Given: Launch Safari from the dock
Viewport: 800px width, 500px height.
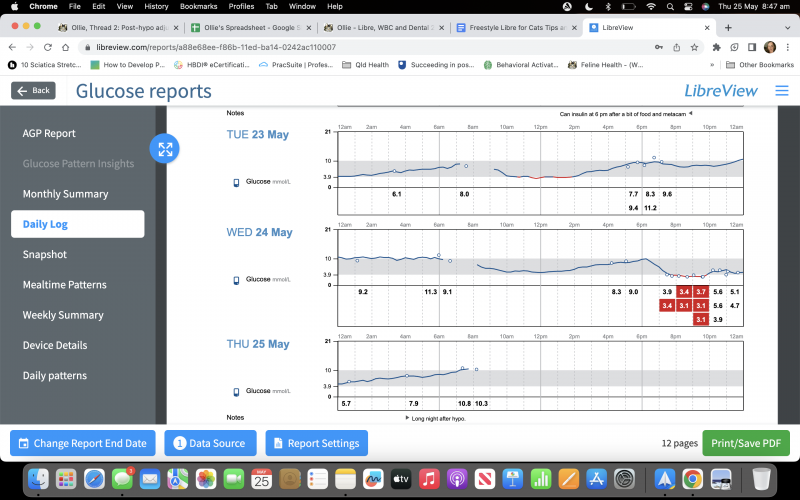Looking at the screenshot, I should (94, 479).
